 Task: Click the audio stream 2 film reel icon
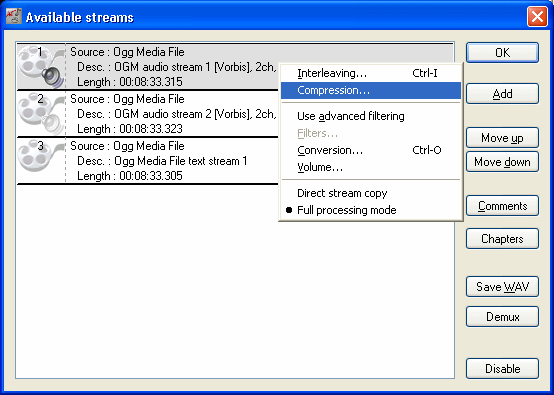coord(41,113)
